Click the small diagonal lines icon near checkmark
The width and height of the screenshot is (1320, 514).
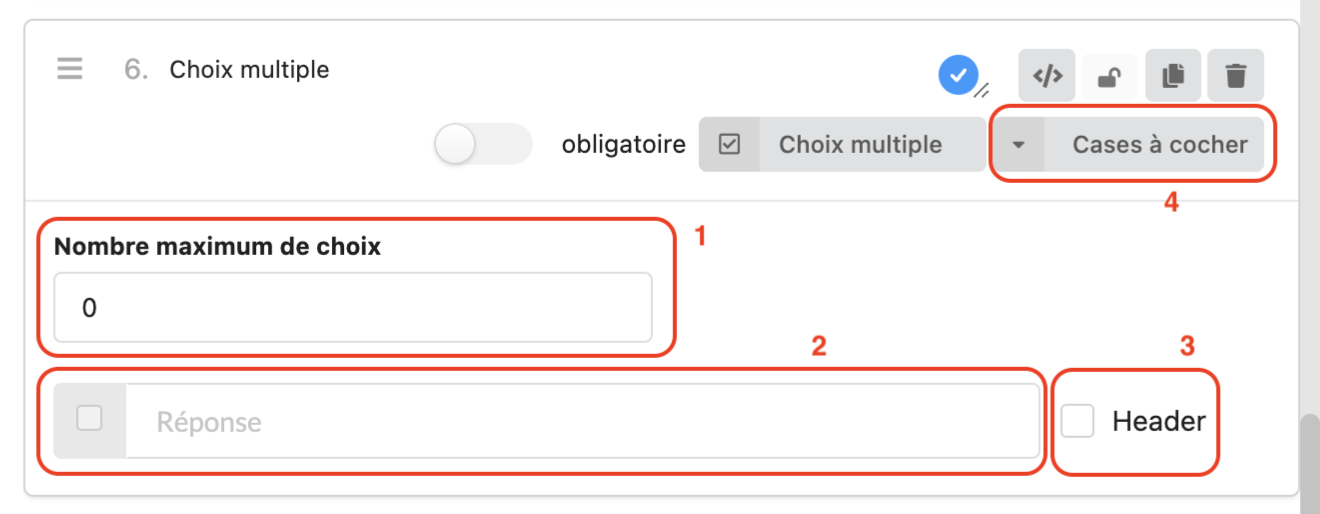pyautogui.click(x=982, y=86)
